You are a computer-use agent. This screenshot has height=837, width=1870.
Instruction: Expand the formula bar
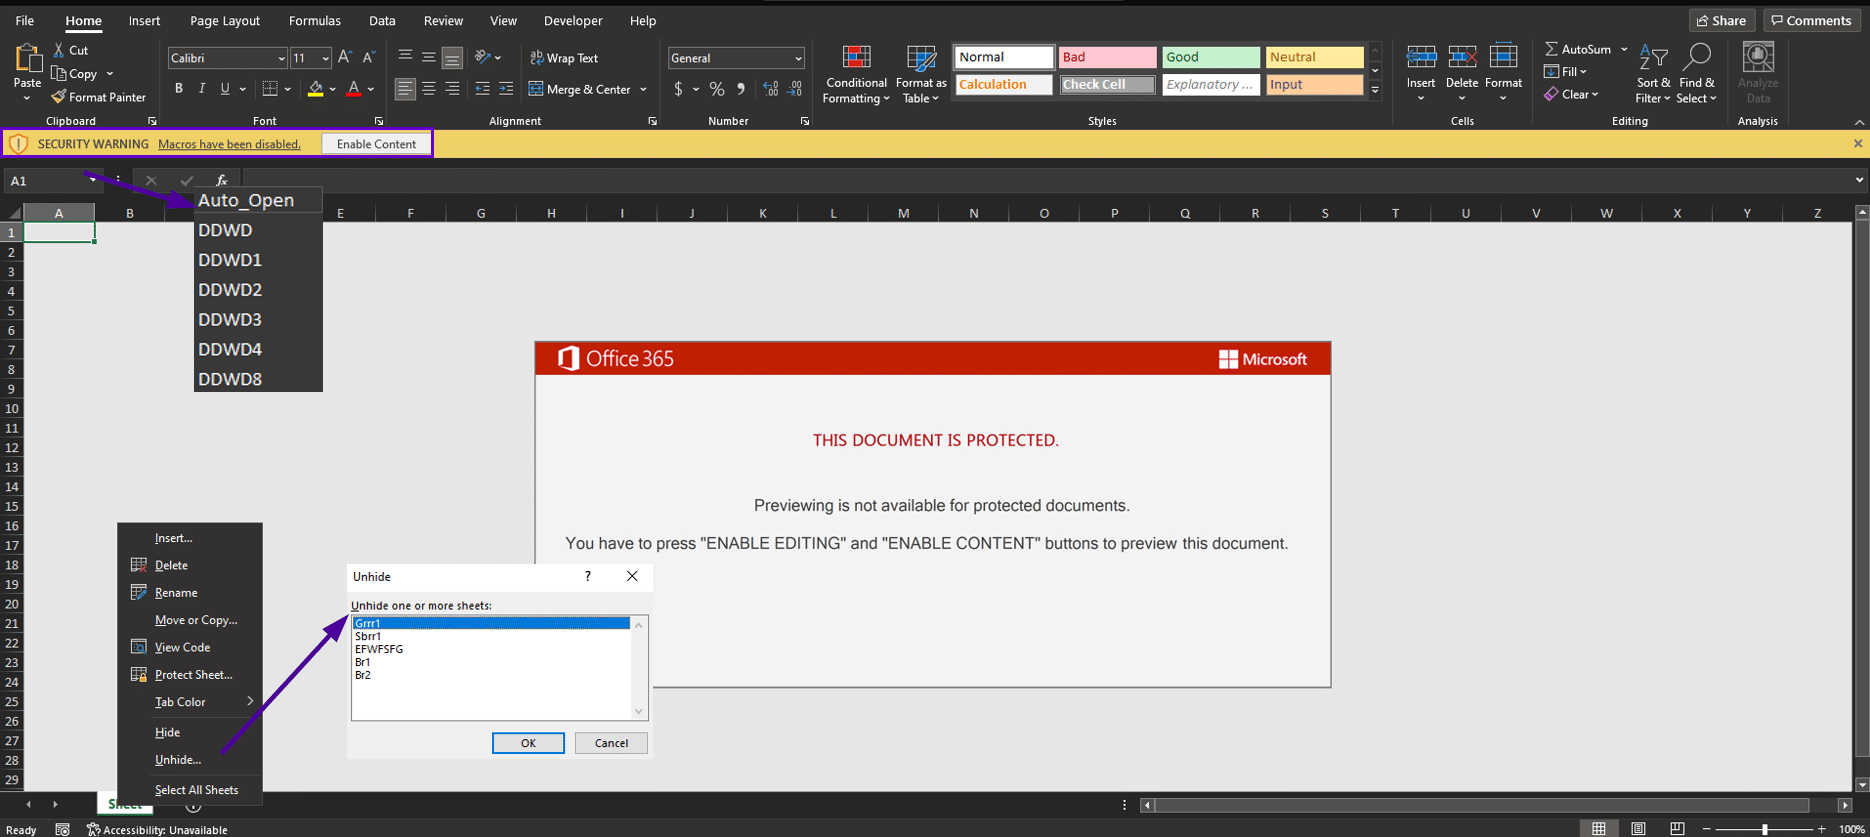[x=1859, y=181]
